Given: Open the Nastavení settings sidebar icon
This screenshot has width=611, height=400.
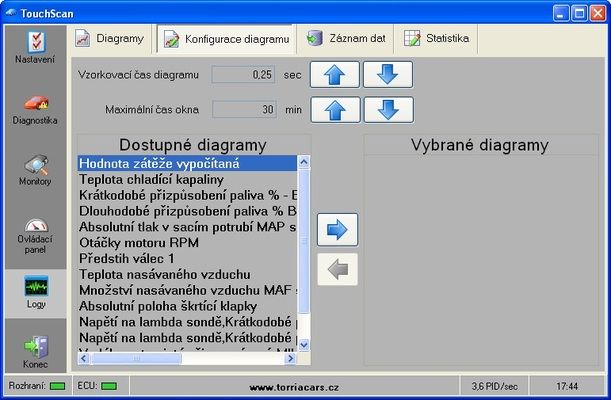Looking at the screenshot, I should (x=36, y=42).
